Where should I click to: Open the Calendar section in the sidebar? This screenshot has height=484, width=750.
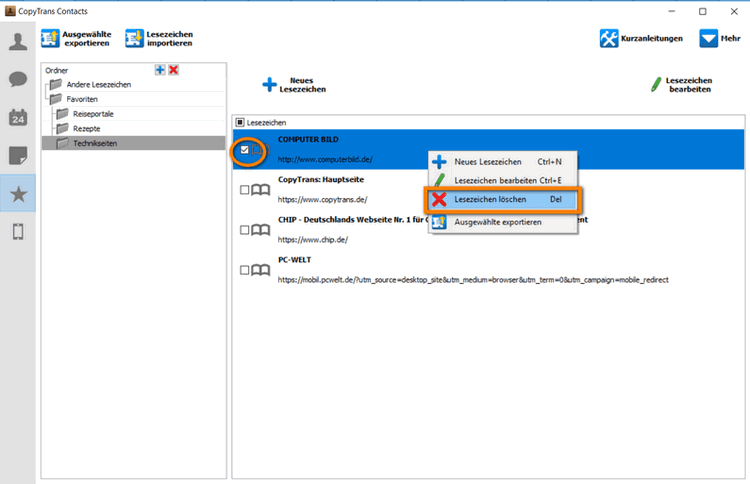pos(18,118)
